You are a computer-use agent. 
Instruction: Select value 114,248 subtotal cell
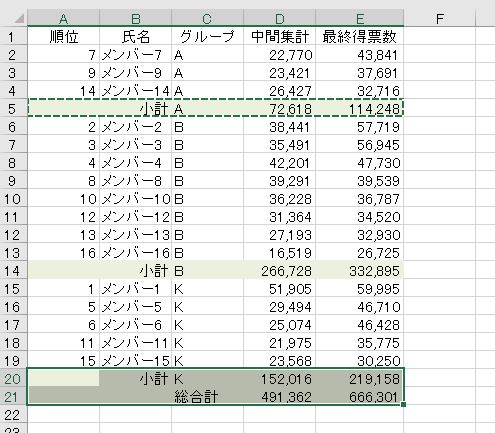point(359,109)
